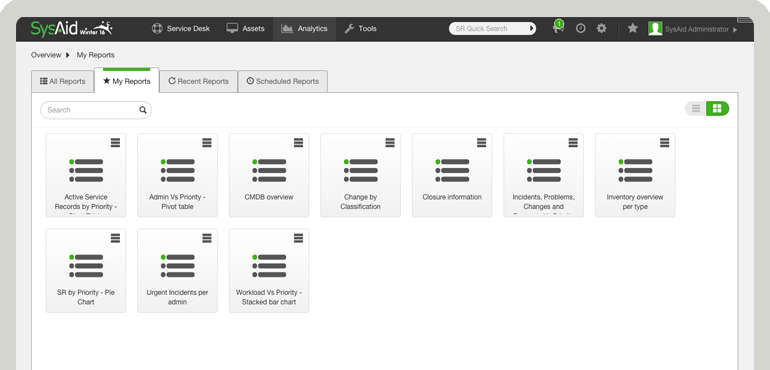The height and width of the screenshot is (370, 770).
Task: Open the settings gear icon
Action: point(601,28)
